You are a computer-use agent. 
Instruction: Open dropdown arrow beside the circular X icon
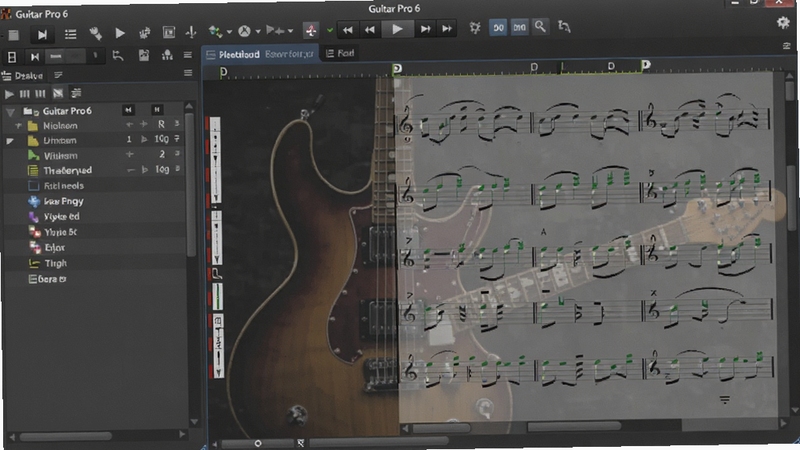[258, 32]
